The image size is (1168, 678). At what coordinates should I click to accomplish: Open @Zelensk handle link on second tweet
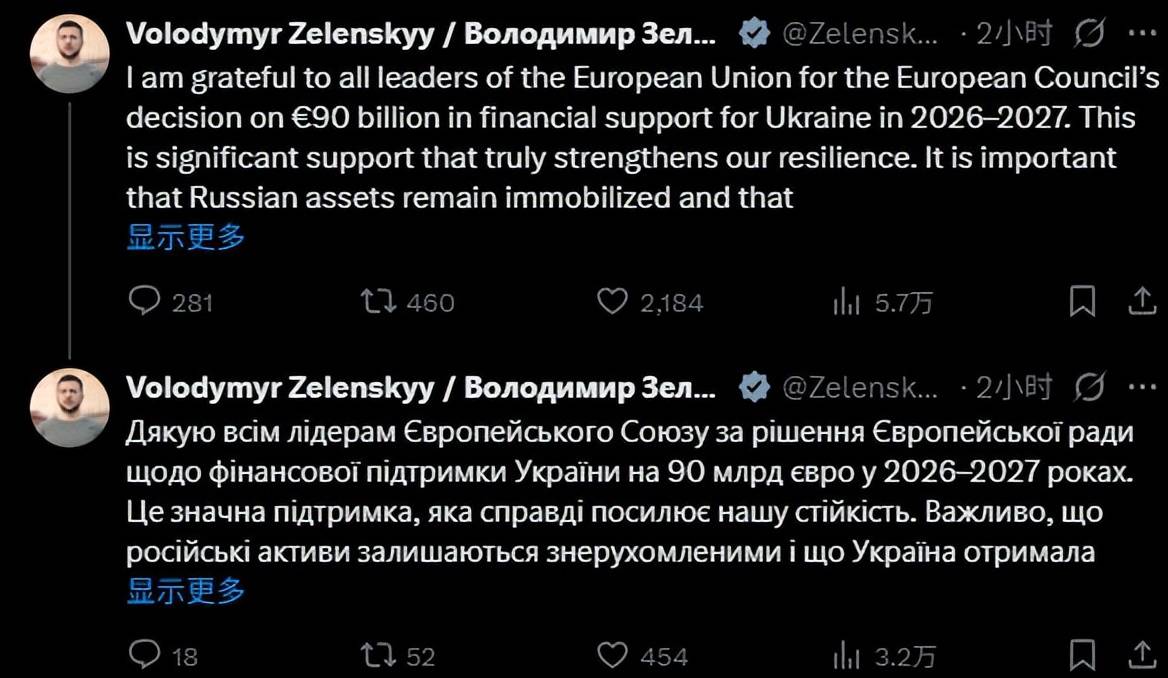tap(862, 387)
